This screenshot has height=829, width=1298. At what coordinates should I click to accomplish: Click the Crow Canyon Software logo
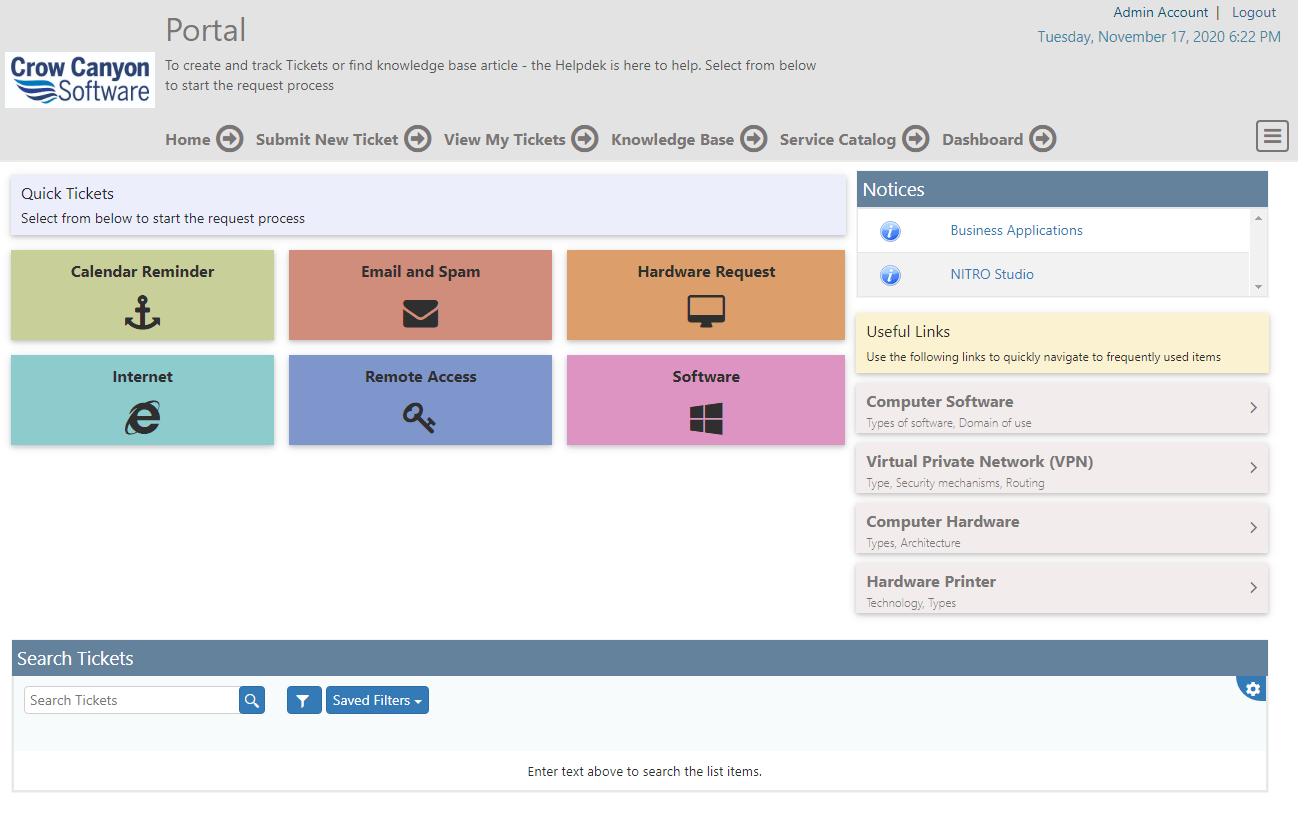coord(80,80)
